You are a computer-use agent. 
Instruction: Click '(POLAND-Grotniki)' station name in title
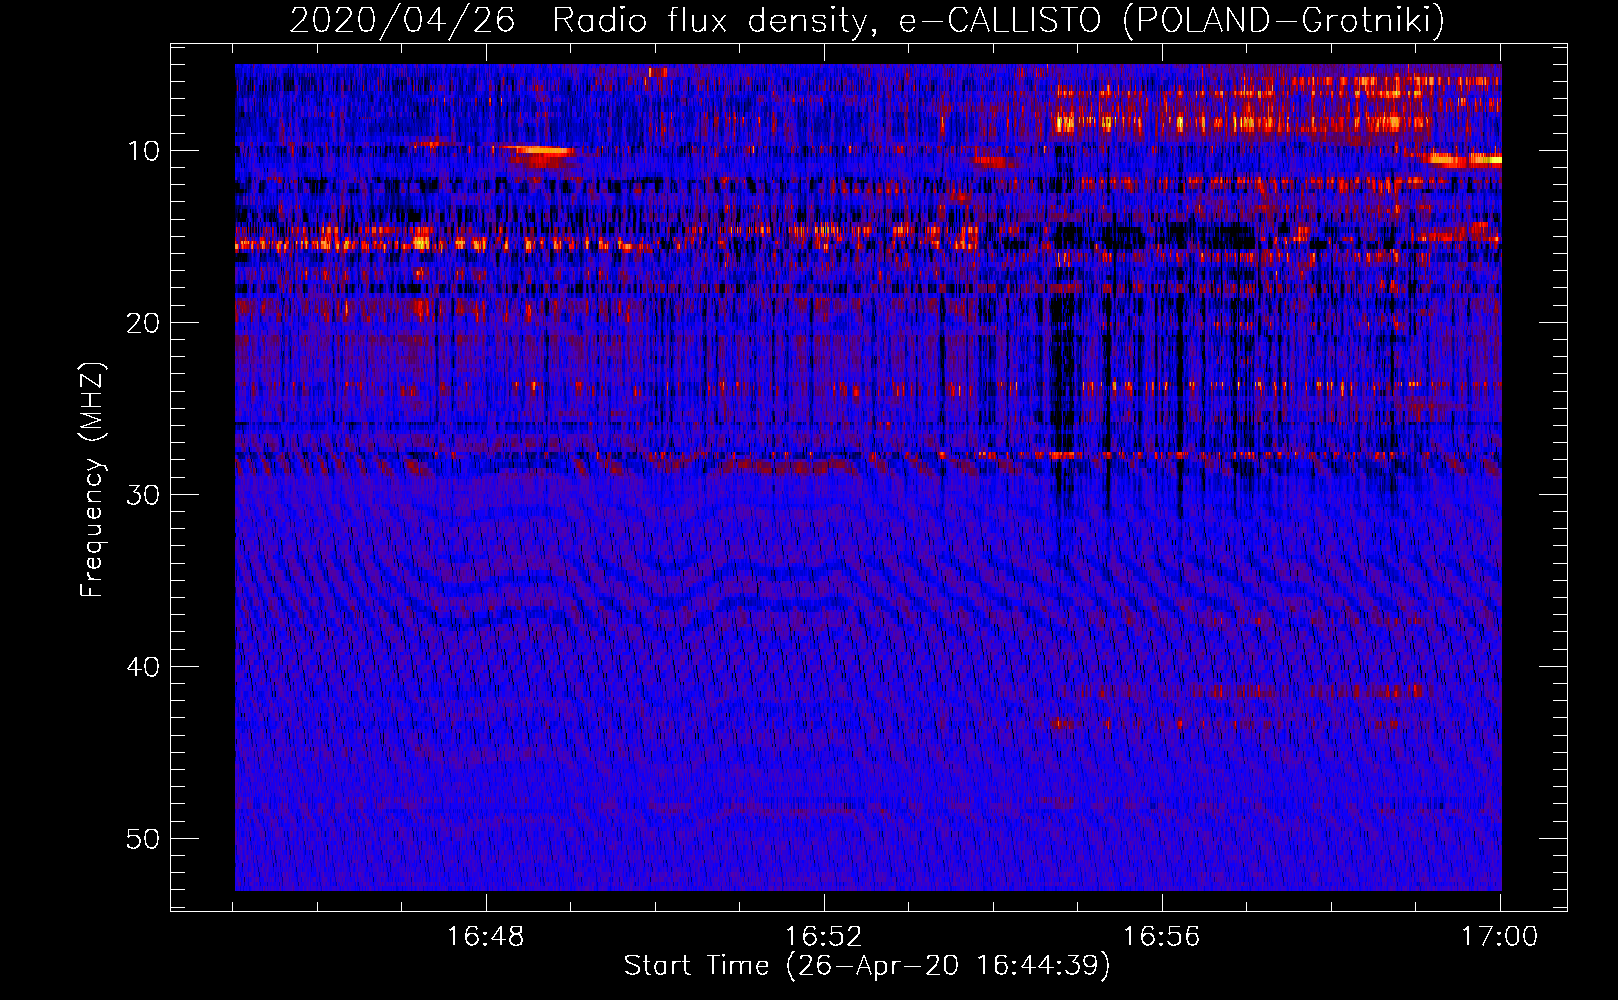1284,20
